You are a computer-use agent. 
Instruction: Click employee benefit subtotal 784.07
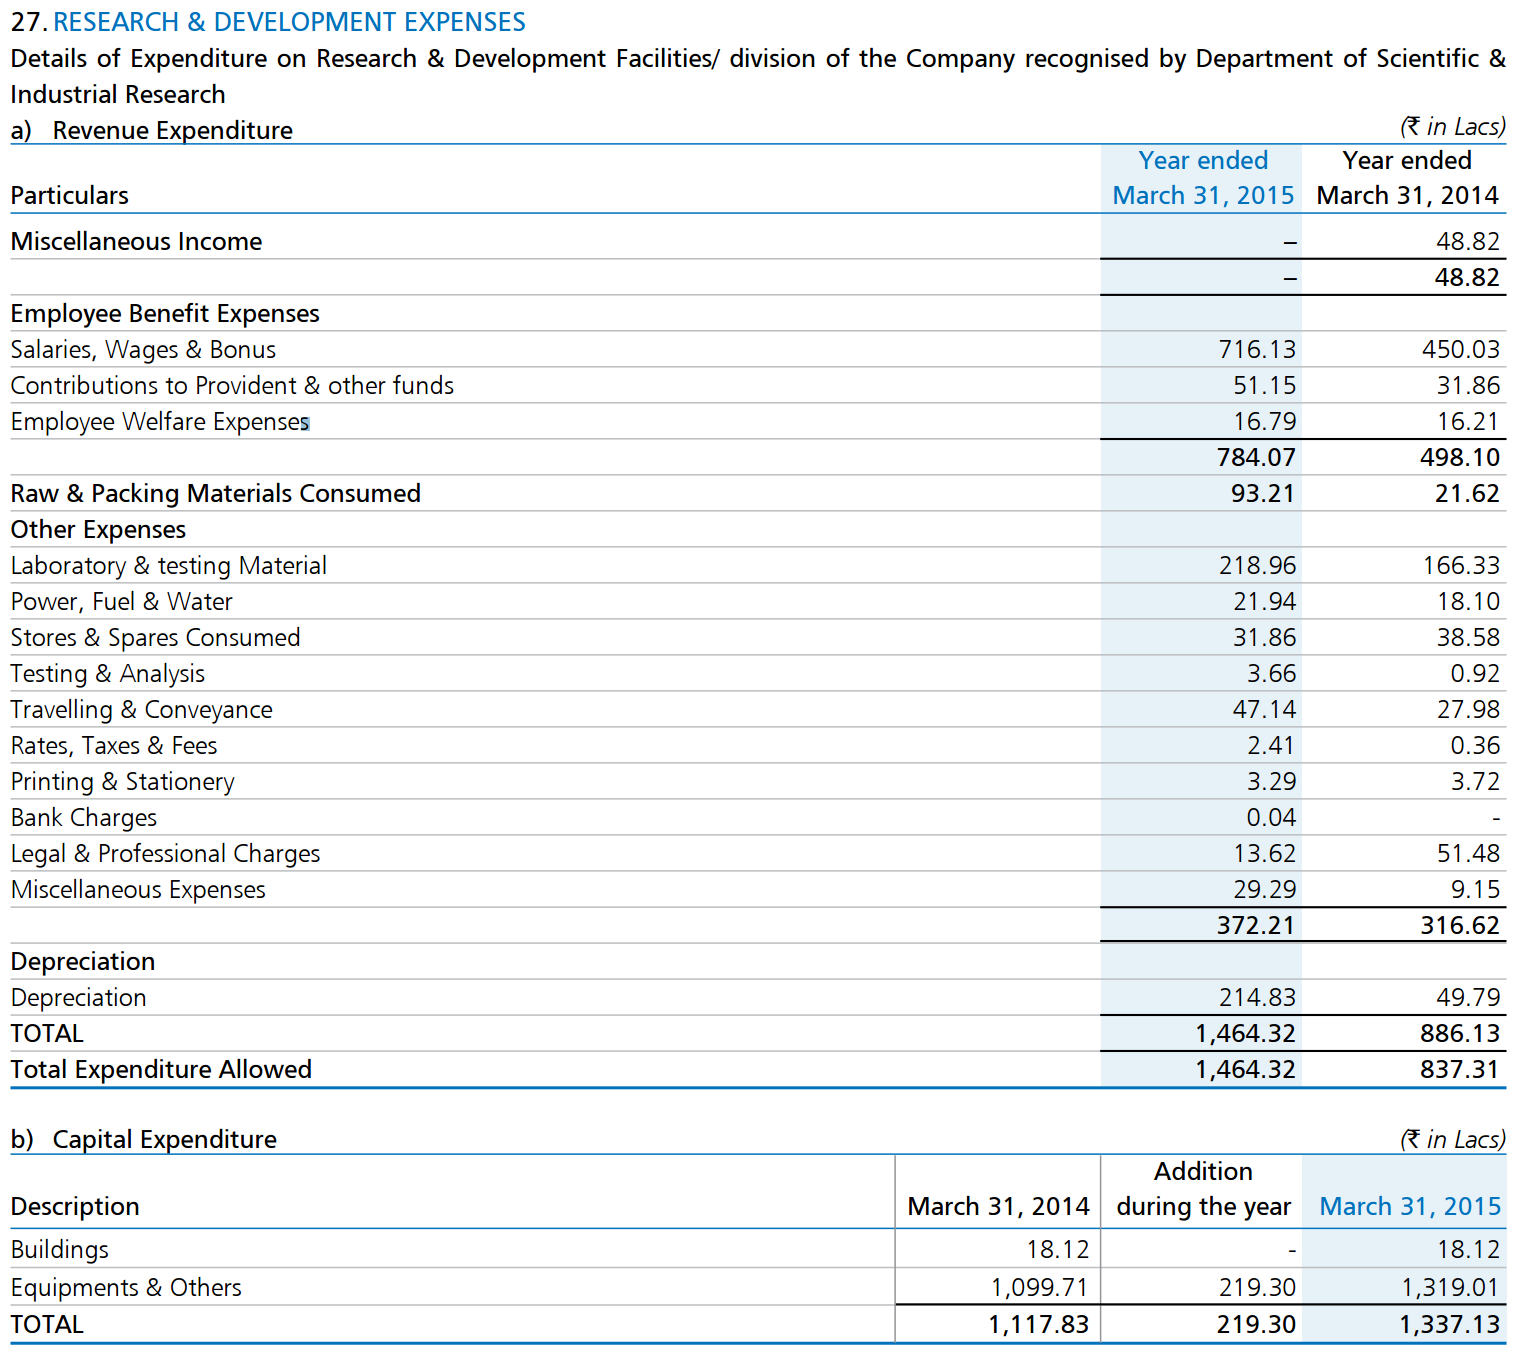coord(1256,457)
